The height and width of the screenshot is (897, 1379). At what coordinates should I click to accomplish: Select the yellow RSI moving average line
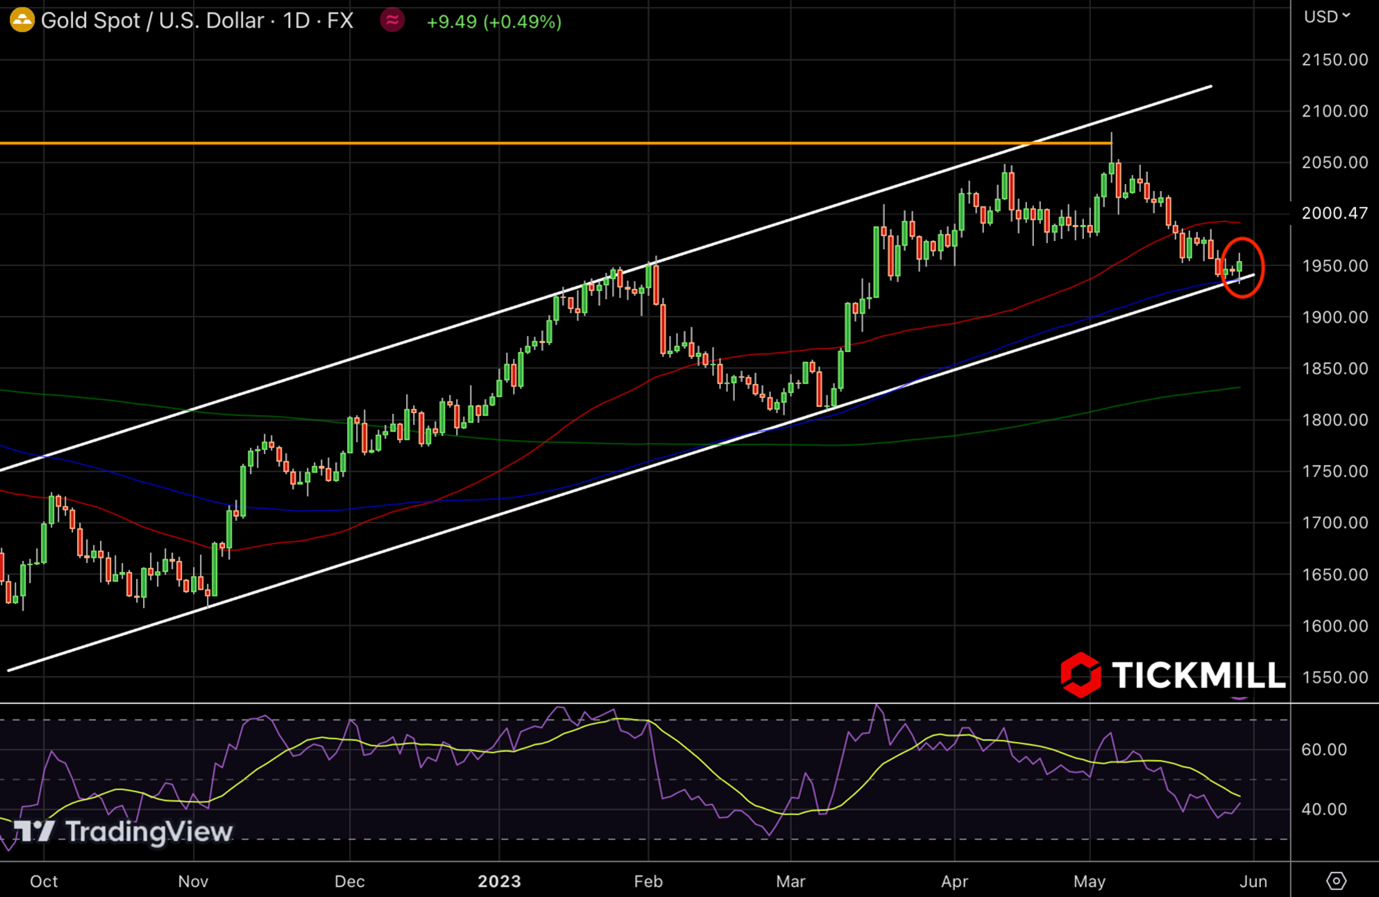[x=620, y=719]
